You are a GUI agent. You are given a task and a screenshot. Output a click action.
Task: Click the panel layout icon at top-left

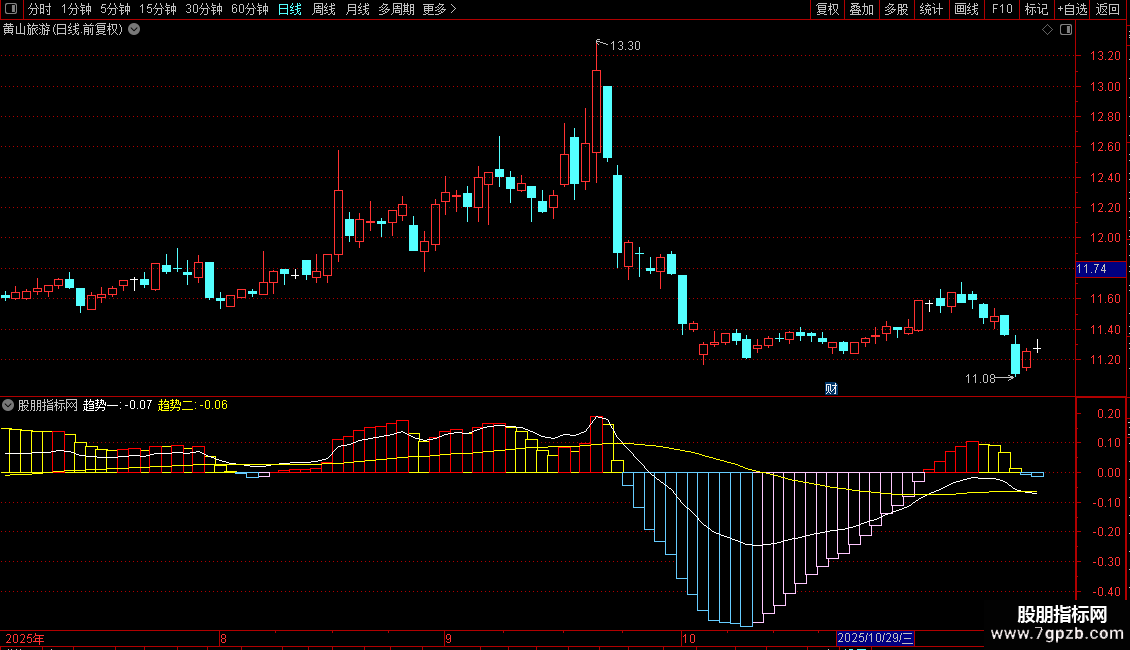(x=11, y=9)
